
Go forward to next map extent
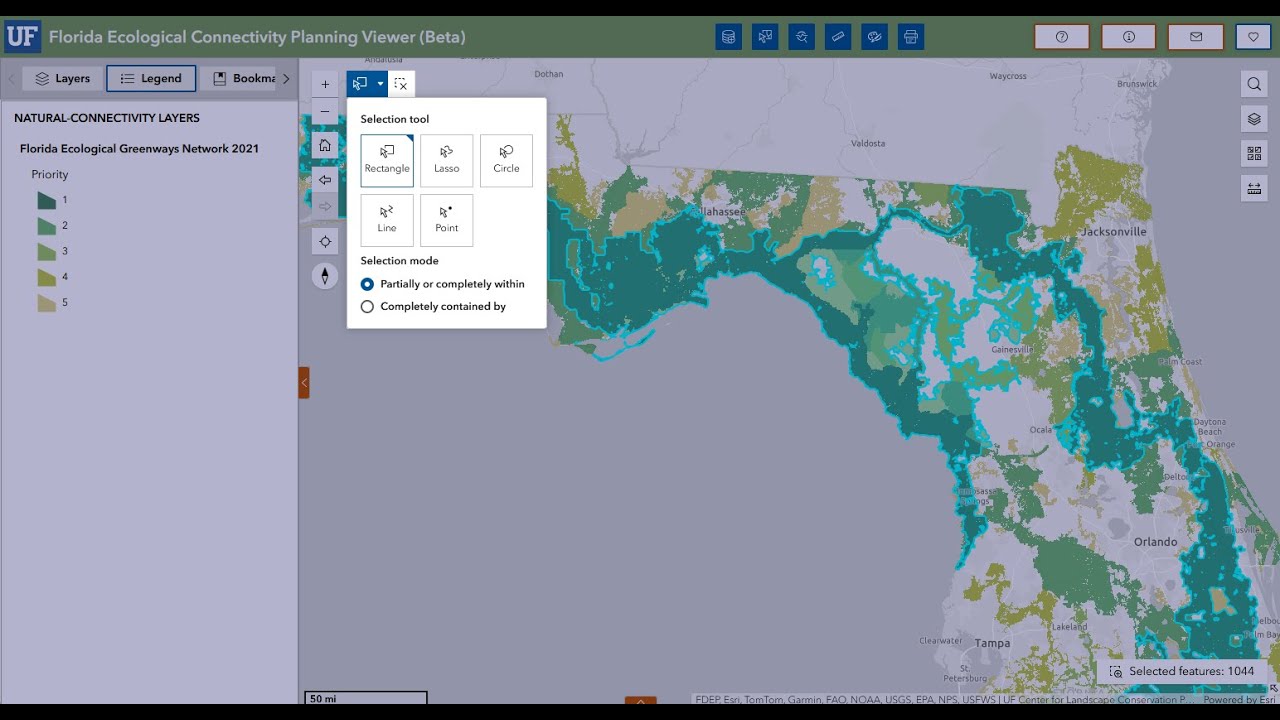325,206
